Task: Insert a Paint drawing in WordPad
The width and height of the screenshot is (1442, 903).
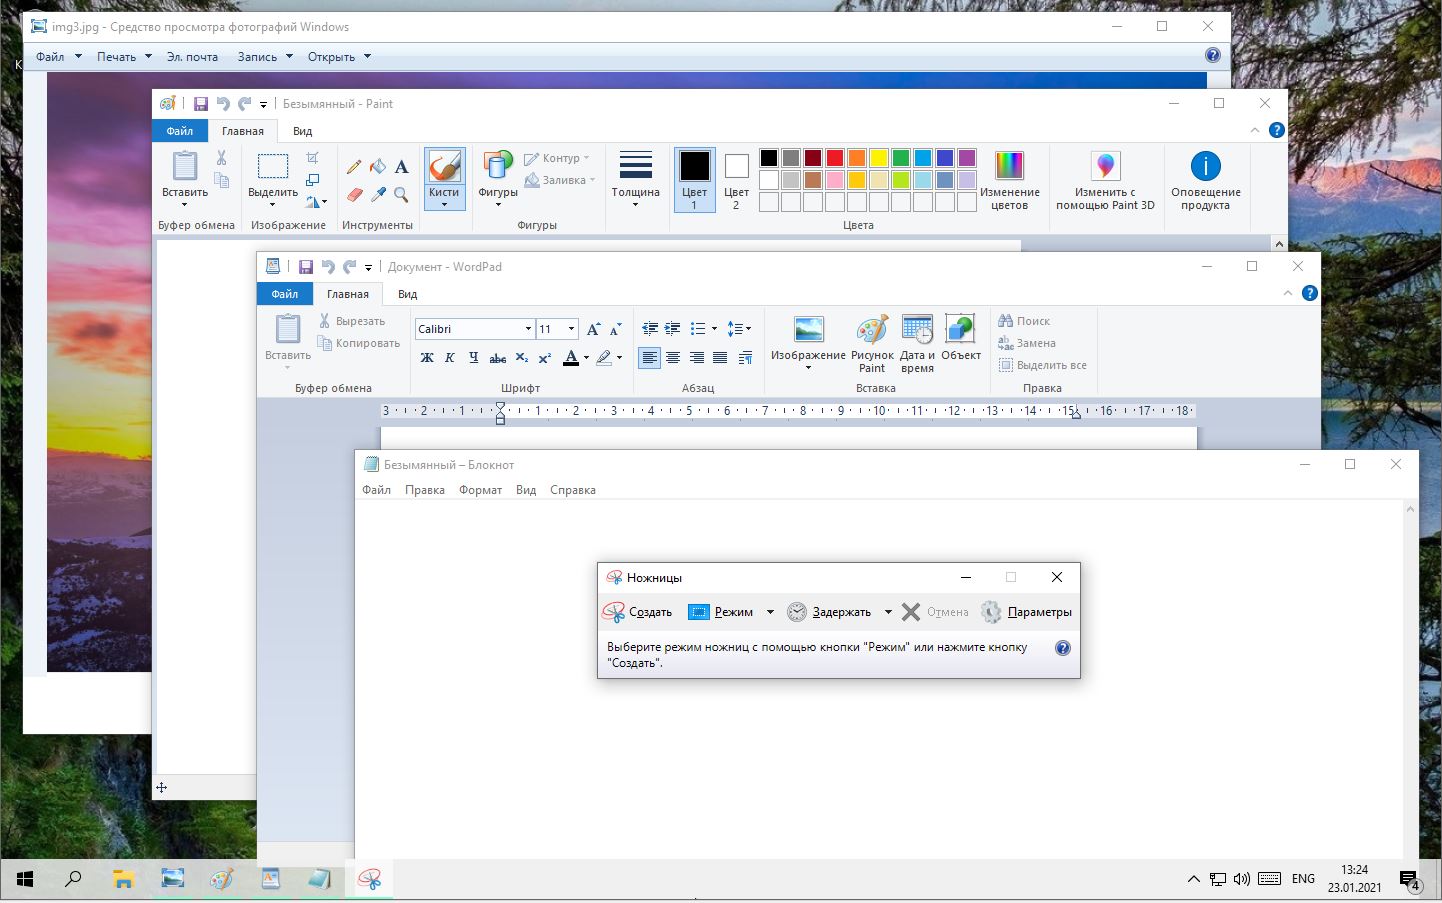Action: click(x=872, y=342)
